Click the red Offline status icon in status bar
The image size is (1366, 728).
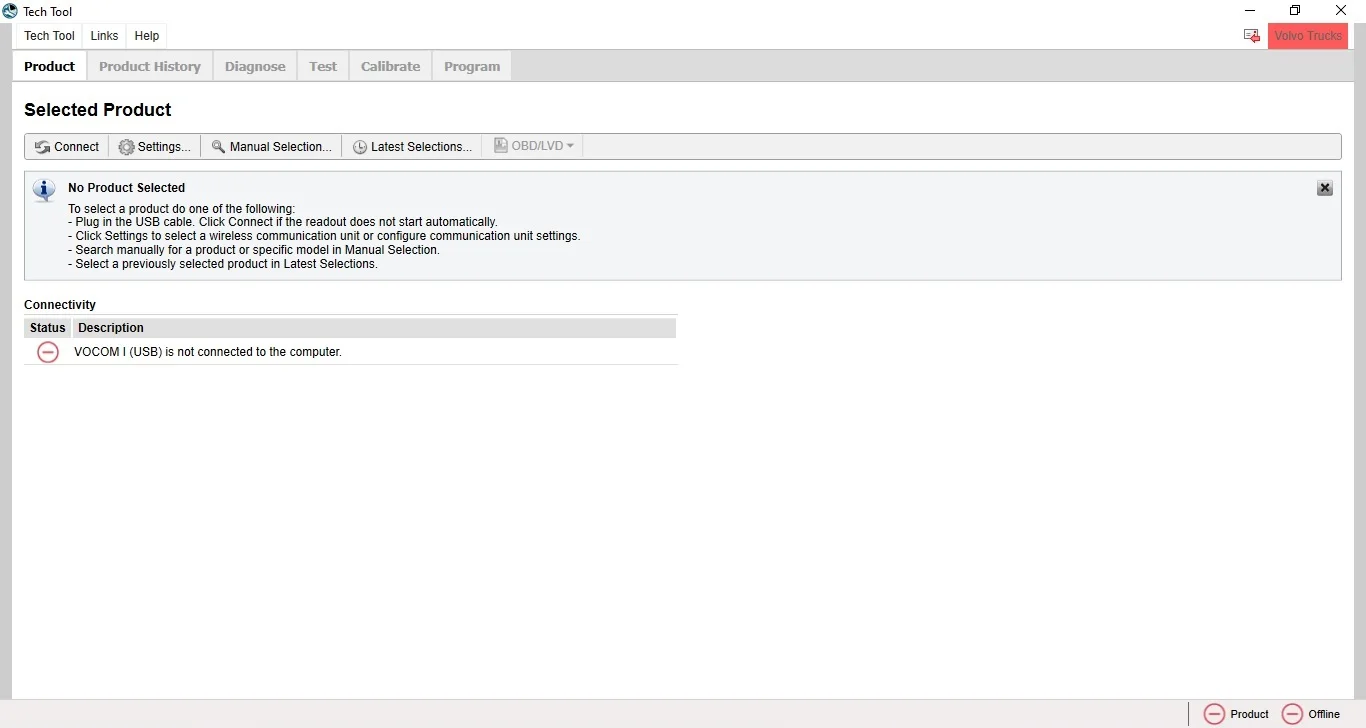(1293, 714)
